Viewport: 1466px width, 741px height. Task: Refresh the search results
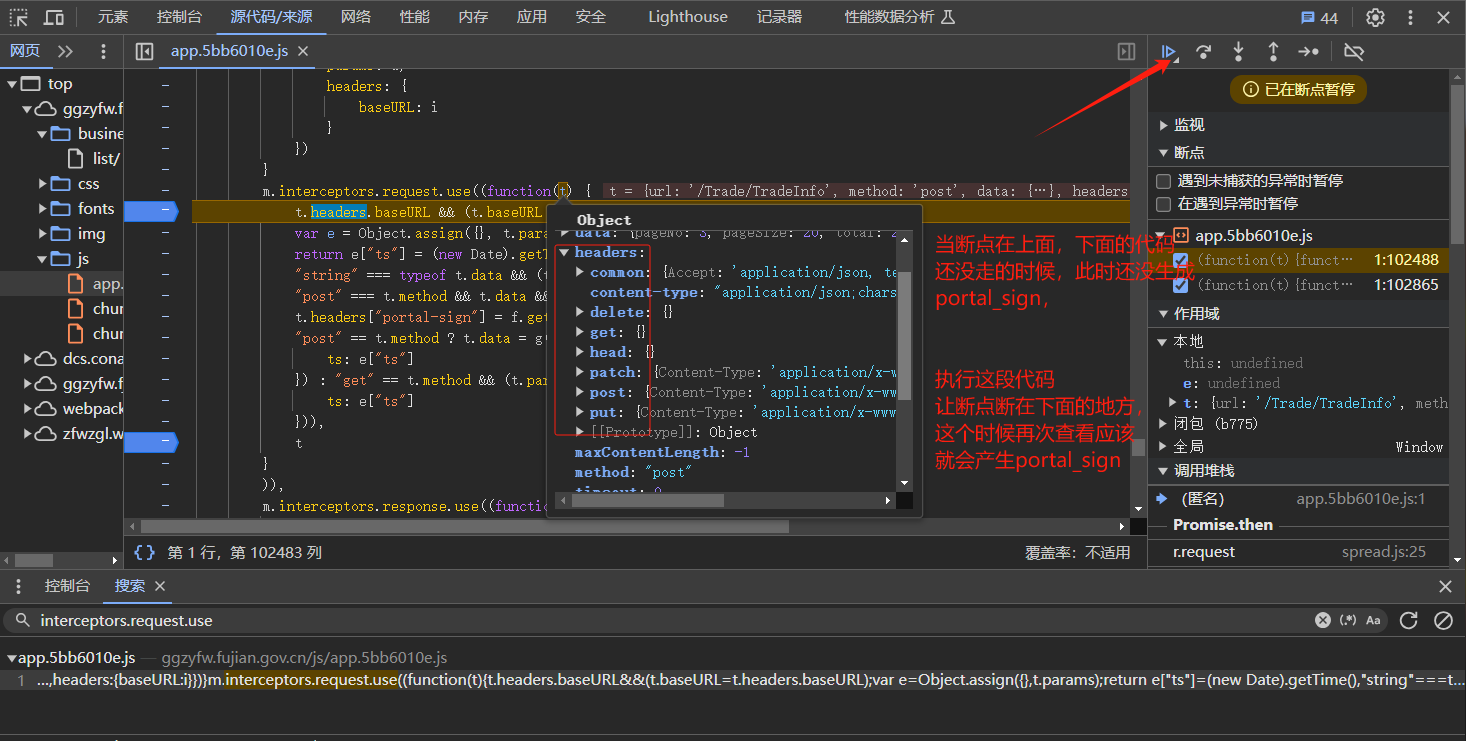click(x=1409, y=620)
